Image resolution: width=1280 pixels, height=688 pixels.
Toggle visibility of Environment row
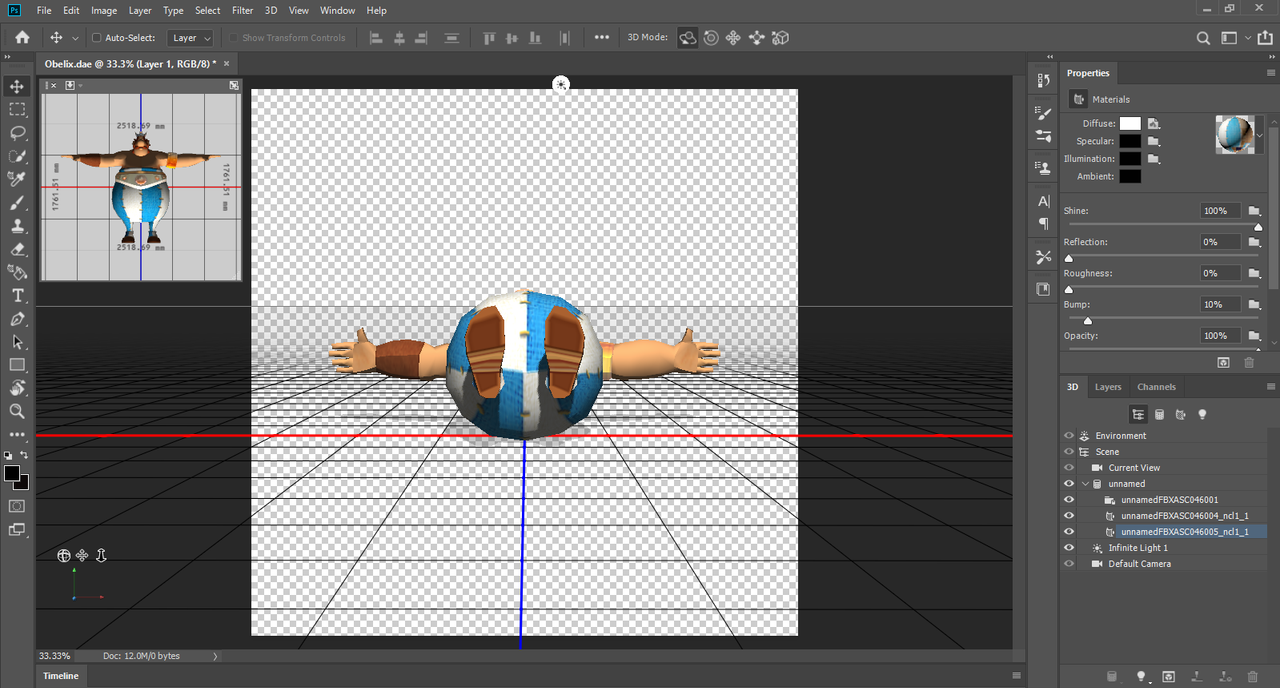(x=1069, y=436)
